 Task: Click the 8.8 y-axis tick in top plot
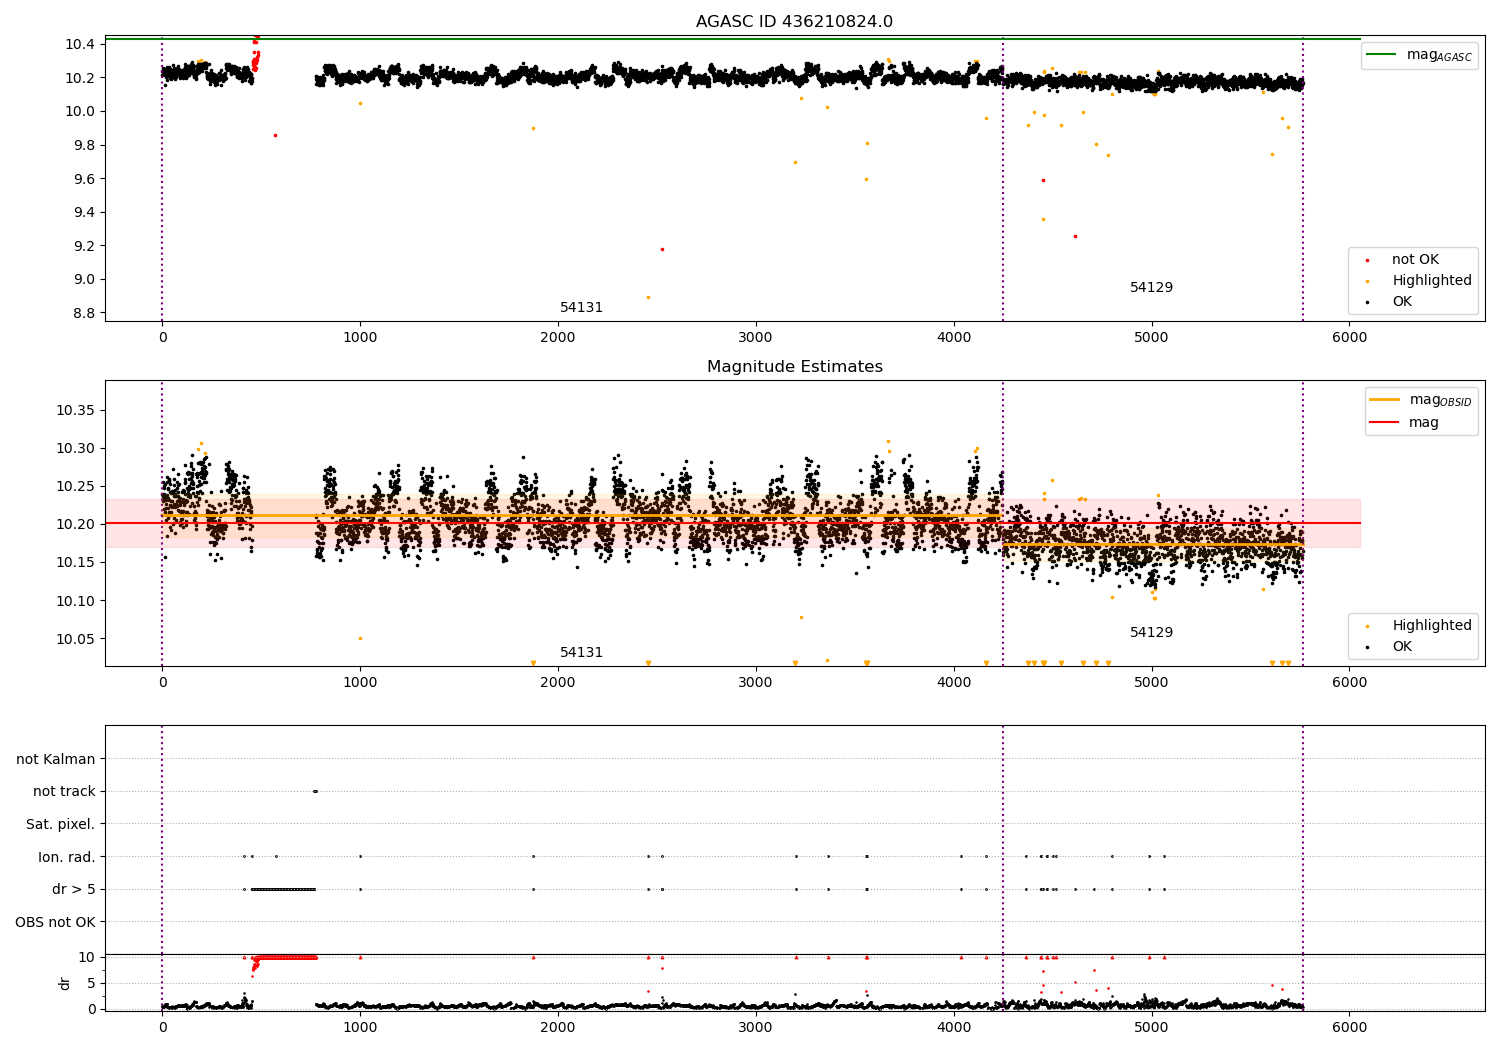pyautogui.click(x=85, y=313)
